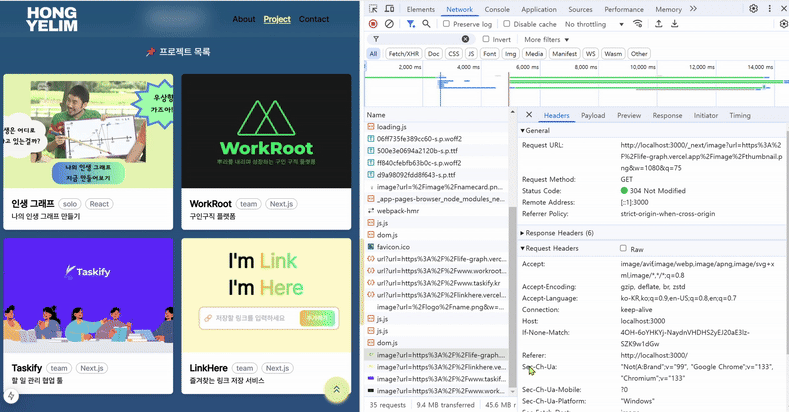Toggle Raw request headers checkbox
789x412 pixels.
coord(623,248)
